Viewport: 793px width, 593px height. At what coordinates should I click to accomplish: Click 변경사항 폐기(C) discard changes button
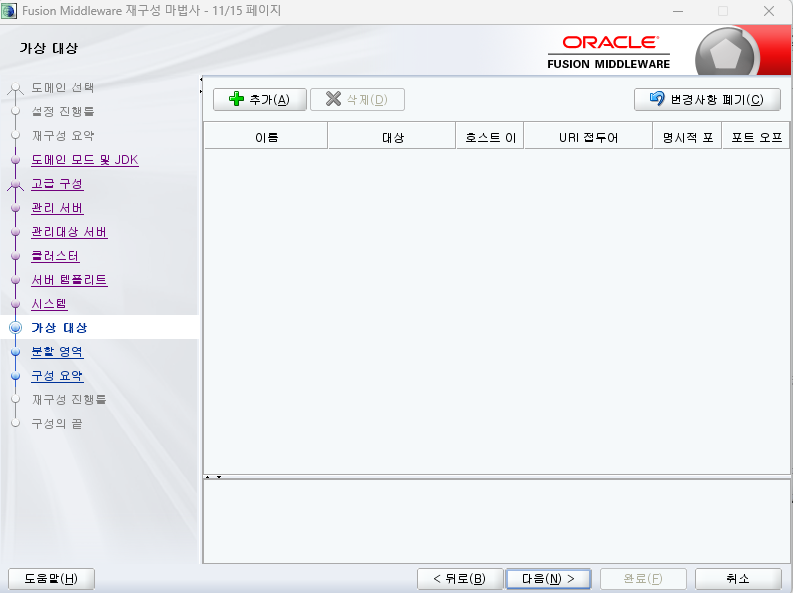707,99
